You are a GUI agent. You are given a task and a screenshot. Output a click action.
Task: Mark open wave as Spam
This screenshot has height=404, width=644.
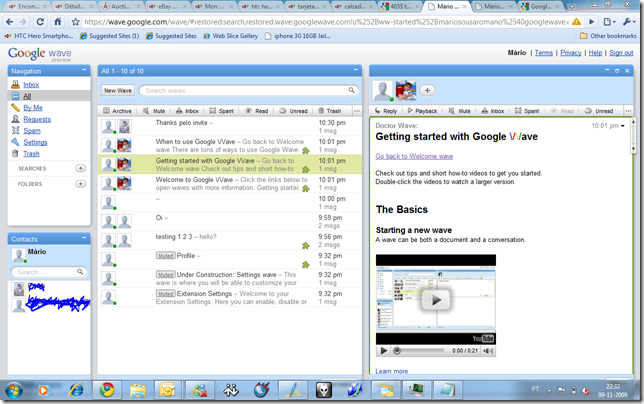click(x=527, y=111)
